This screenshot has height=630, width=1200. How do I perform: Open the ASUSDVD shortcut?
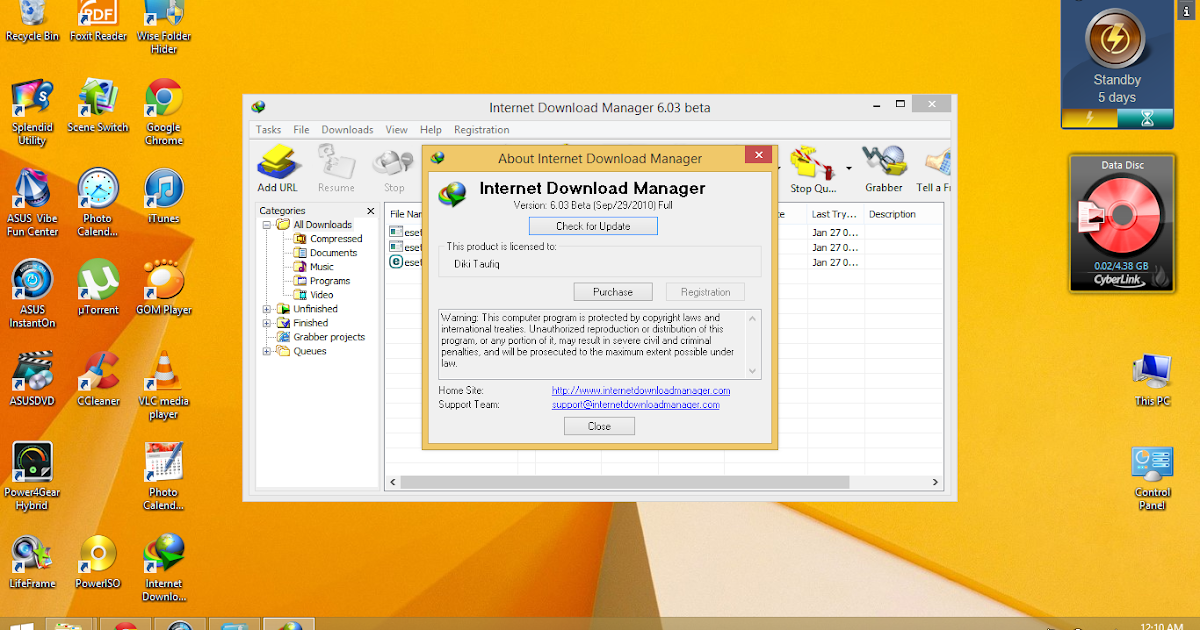(x=32, y=379)
